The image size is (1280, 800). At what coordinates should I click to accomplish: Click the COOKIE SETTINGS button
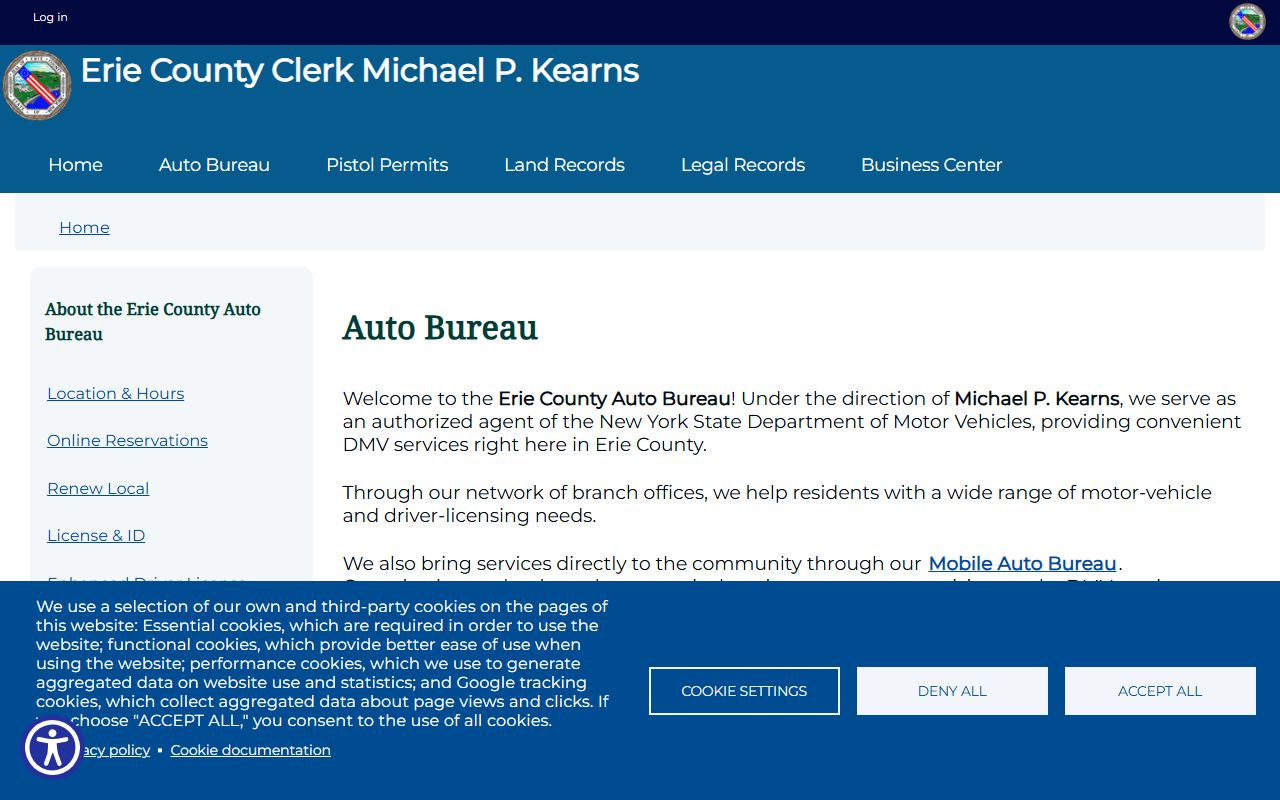pyautogui.click(x=744, y=691)
